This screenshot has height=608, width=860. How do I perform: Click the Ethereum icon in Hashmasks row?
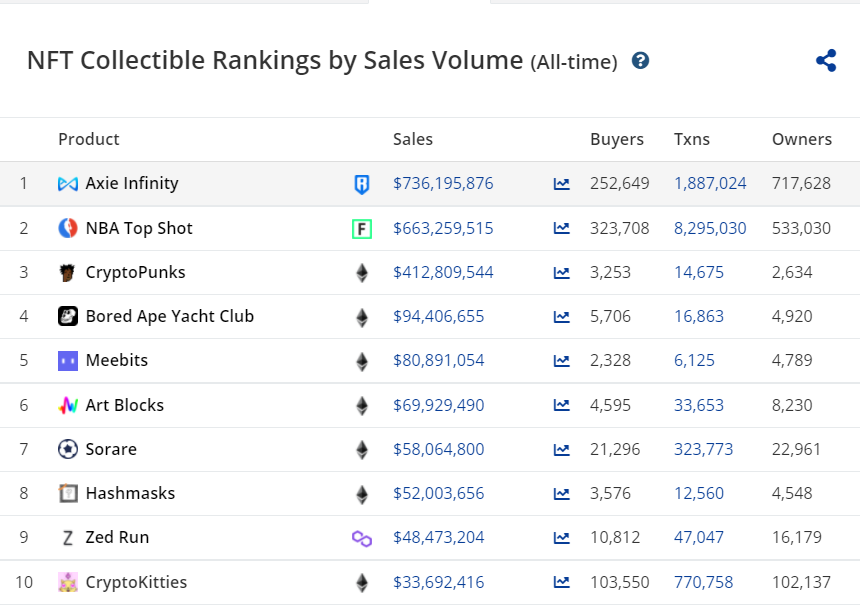pos(362,494)
